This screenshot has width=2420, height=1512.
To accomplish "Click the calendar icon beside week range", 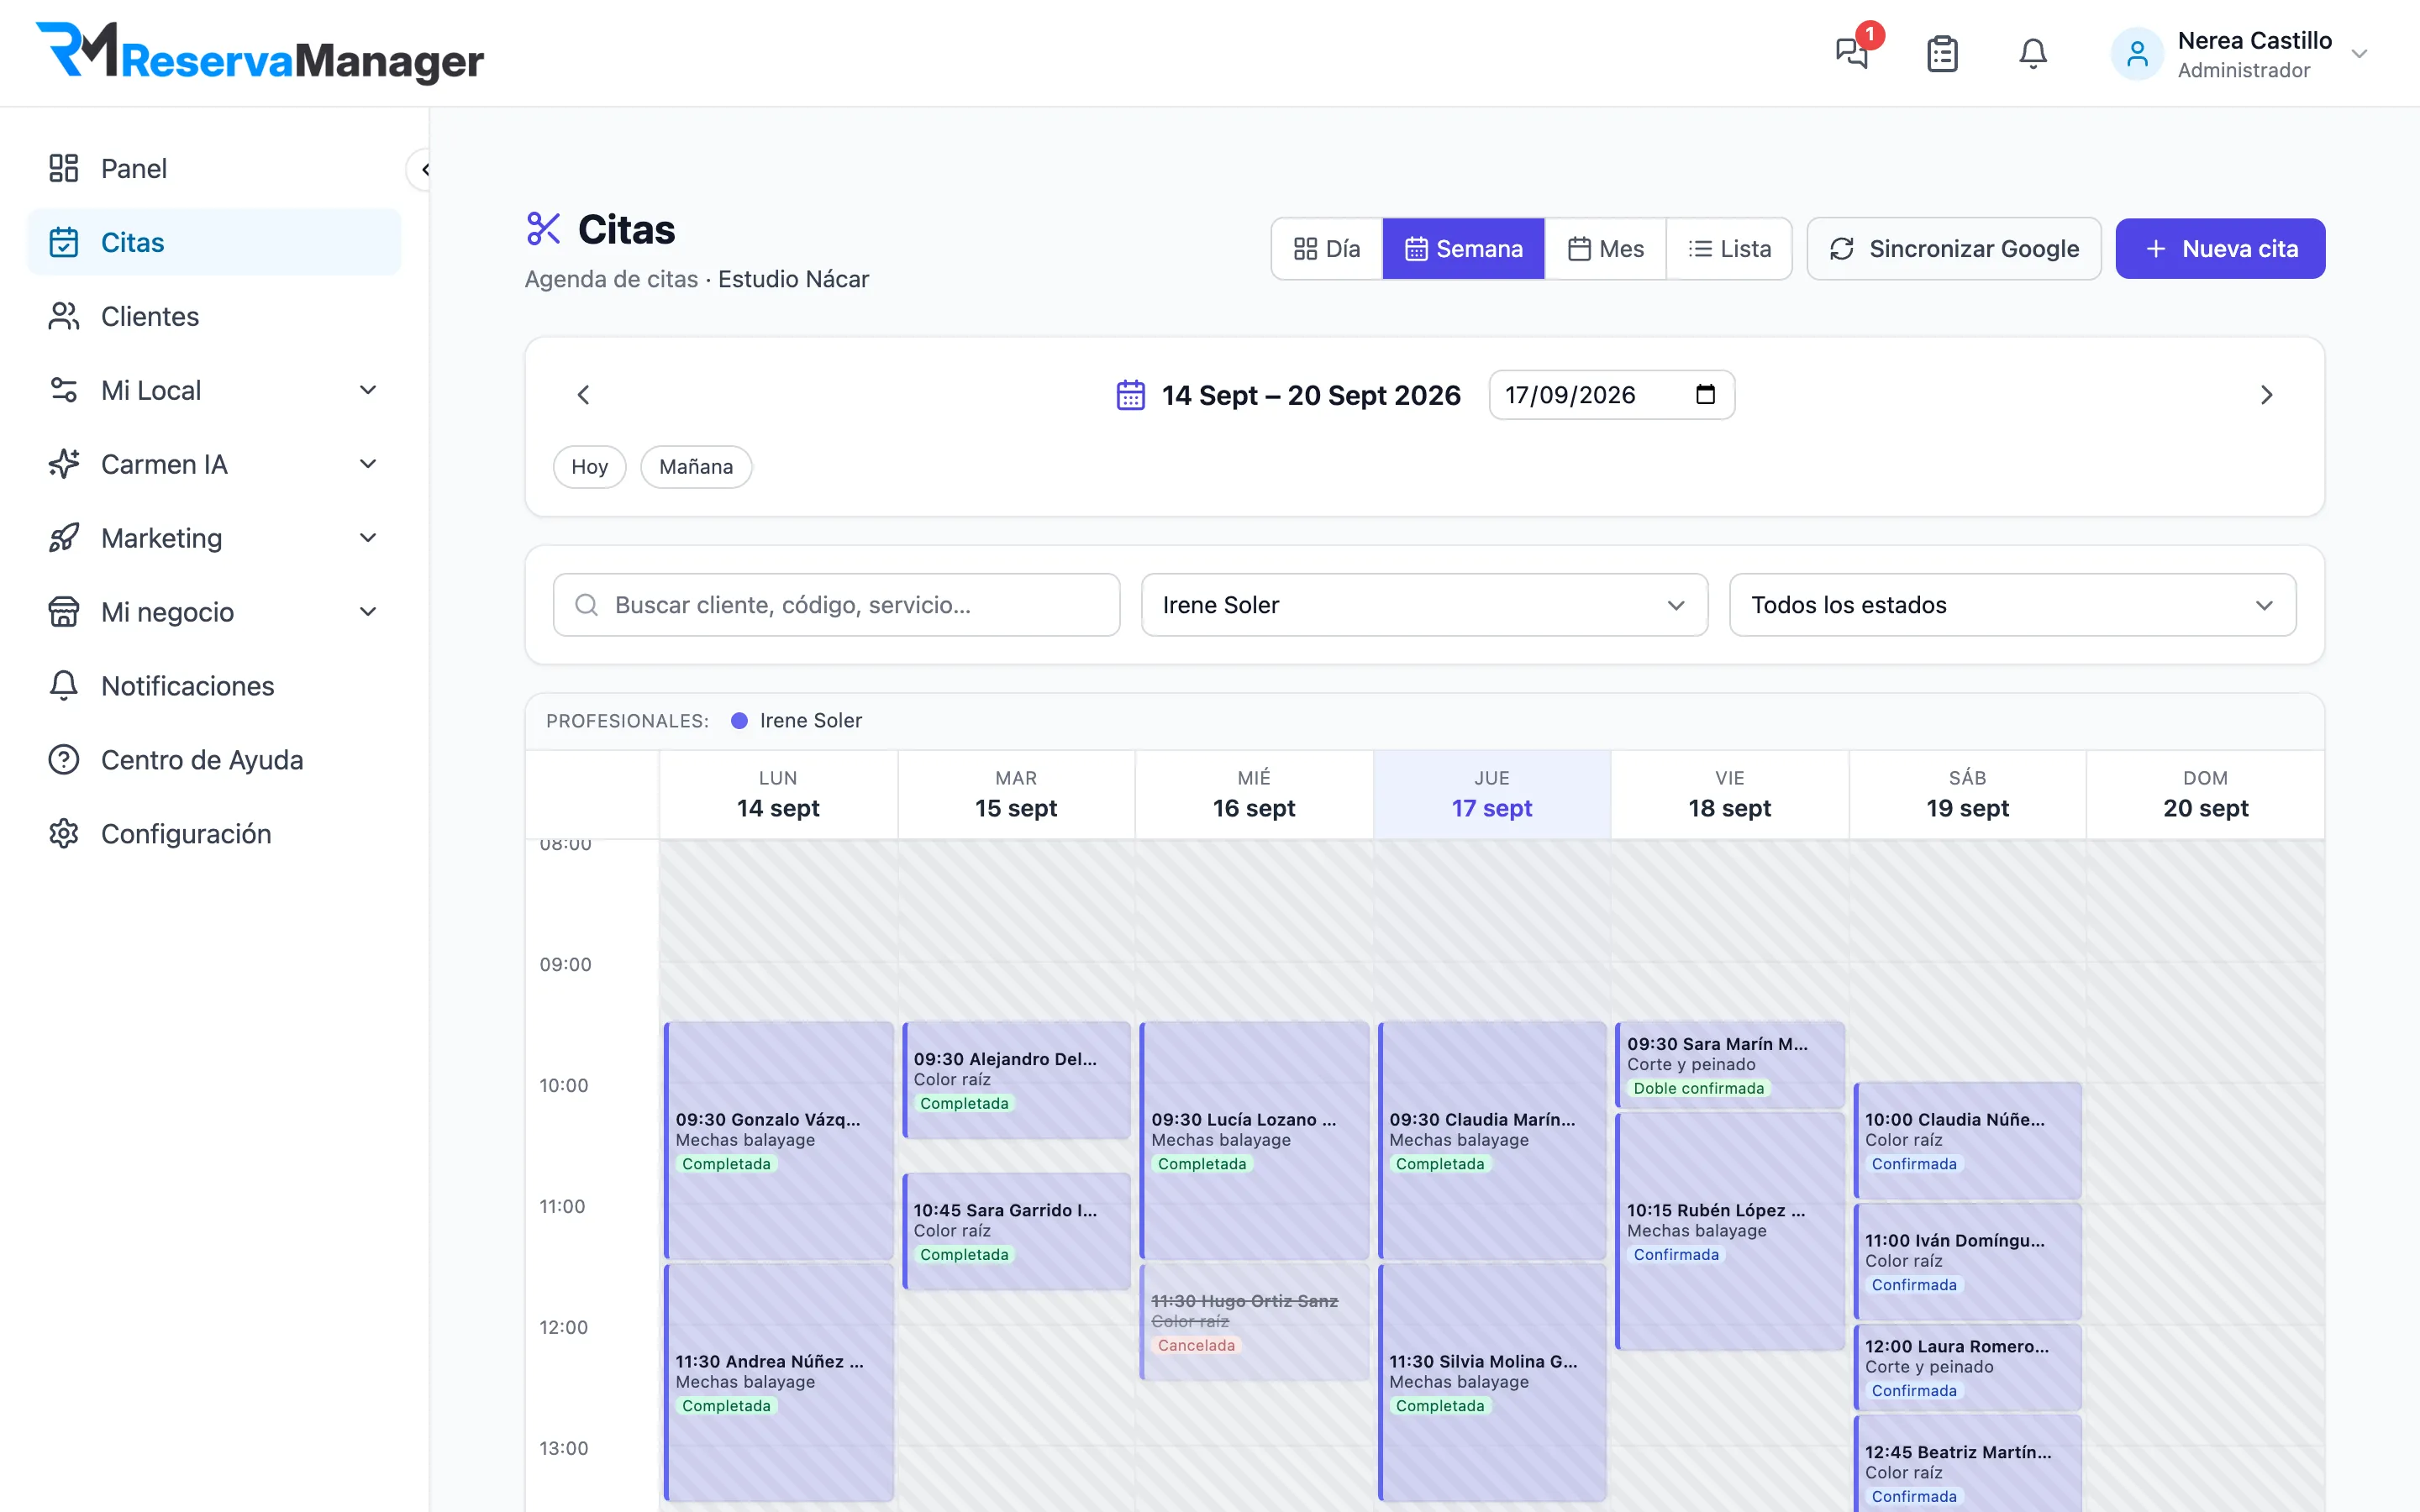I will 1130,395.
